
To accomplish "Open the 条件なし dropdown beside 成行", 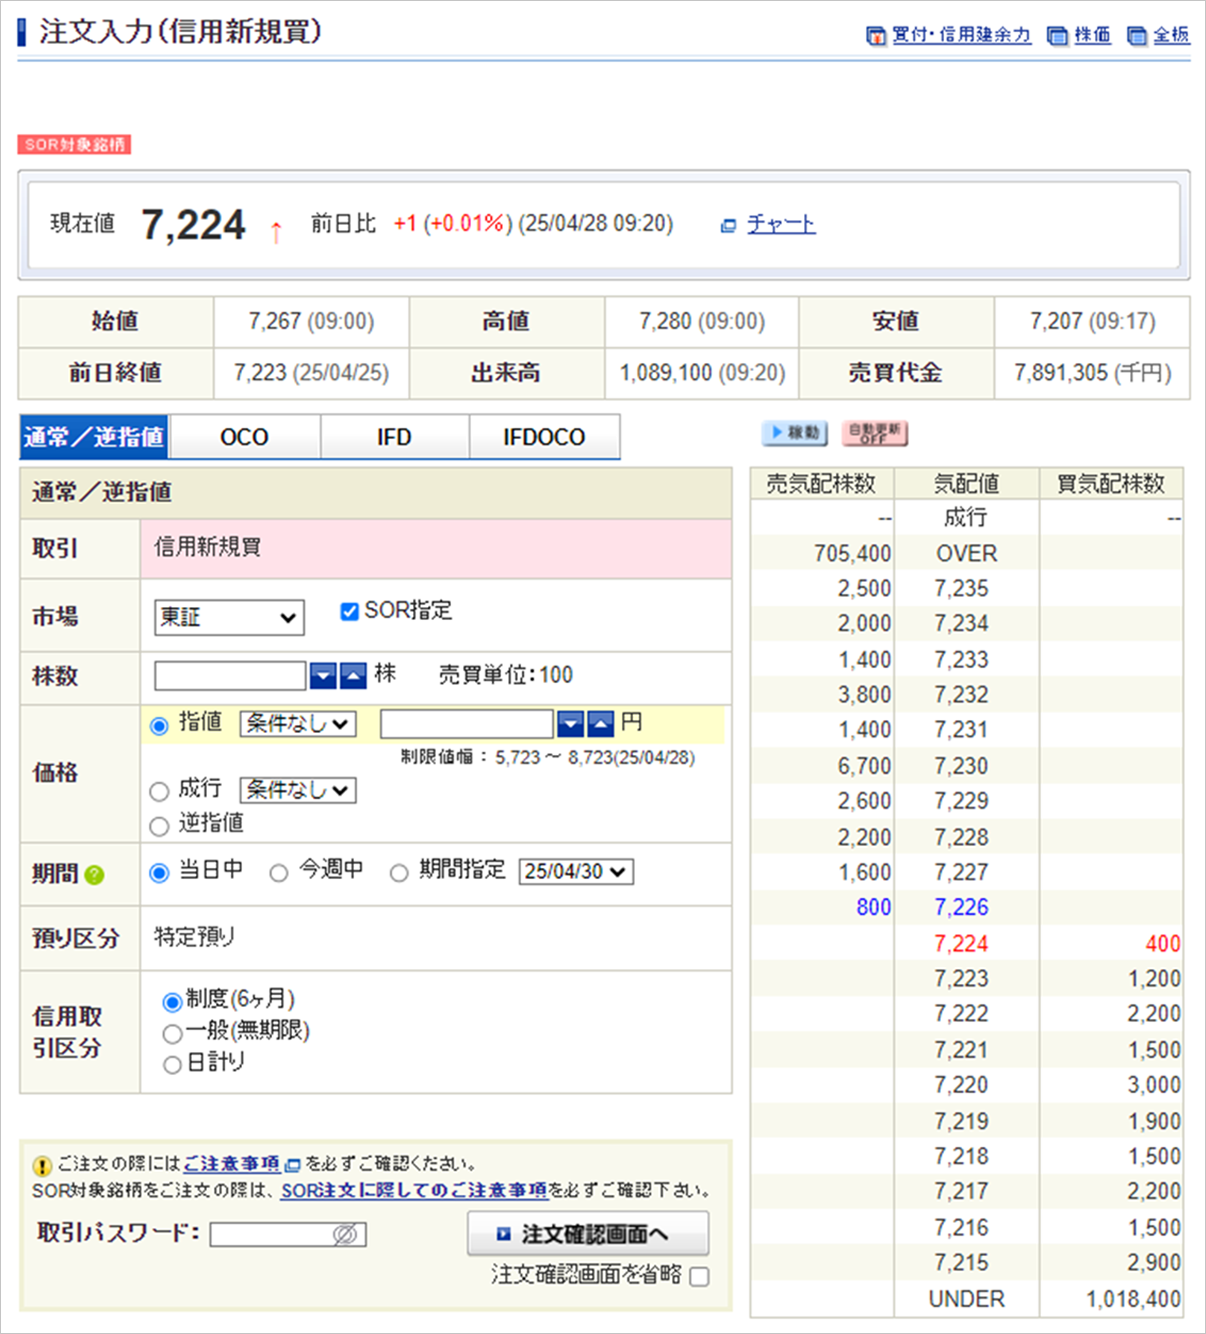I will point(298,790).
